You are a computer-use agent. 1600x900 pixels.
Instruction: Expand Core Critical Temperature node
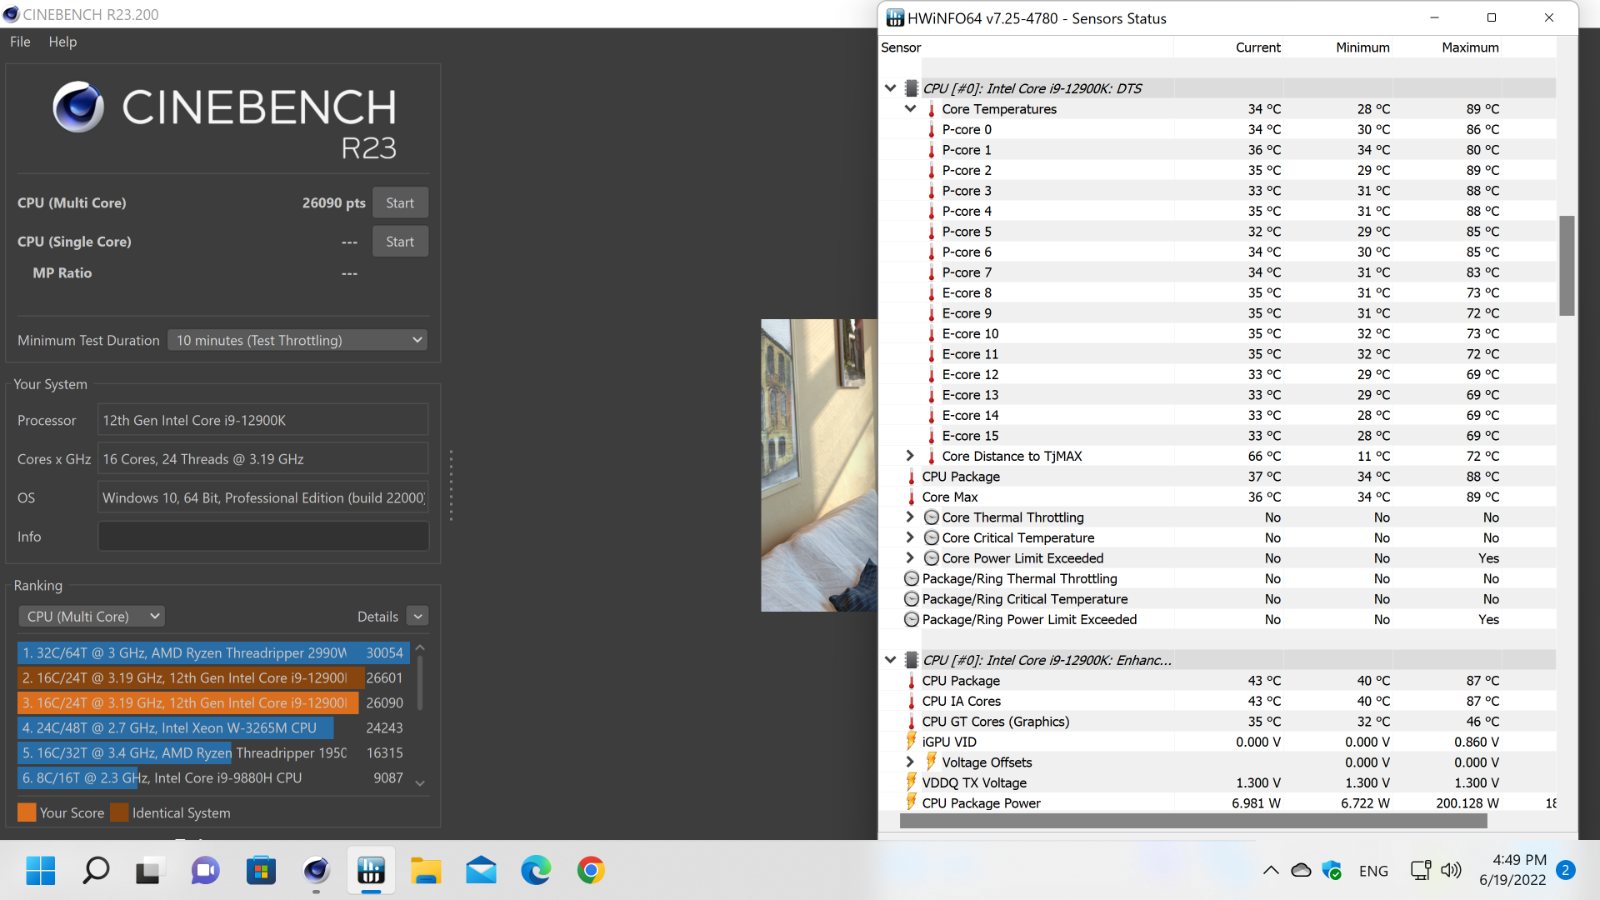tap(910, 537)
